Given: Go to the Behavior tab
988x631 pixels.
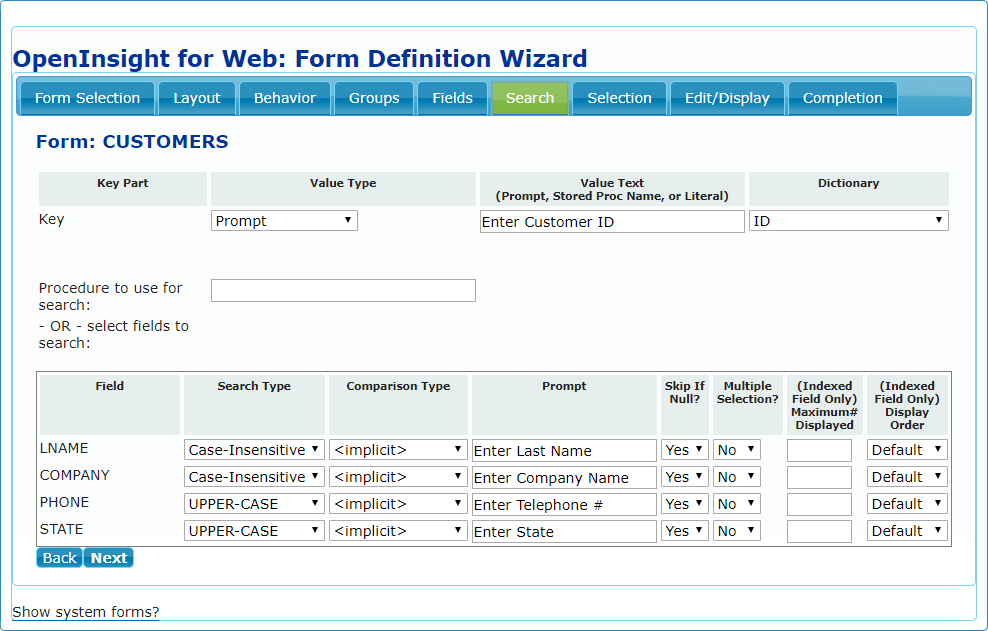Looking at the screenshot, I should click(x=285, y=98).
